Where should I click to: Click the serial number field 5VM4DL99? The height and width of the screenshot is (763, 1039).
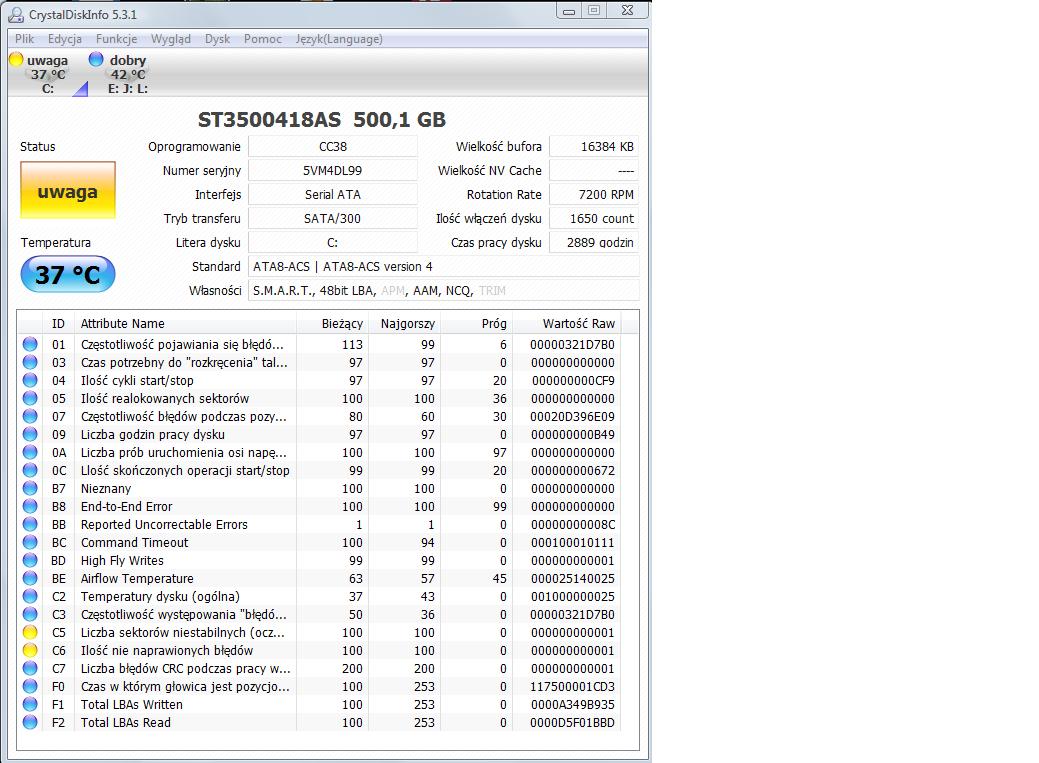pos(333,170)
